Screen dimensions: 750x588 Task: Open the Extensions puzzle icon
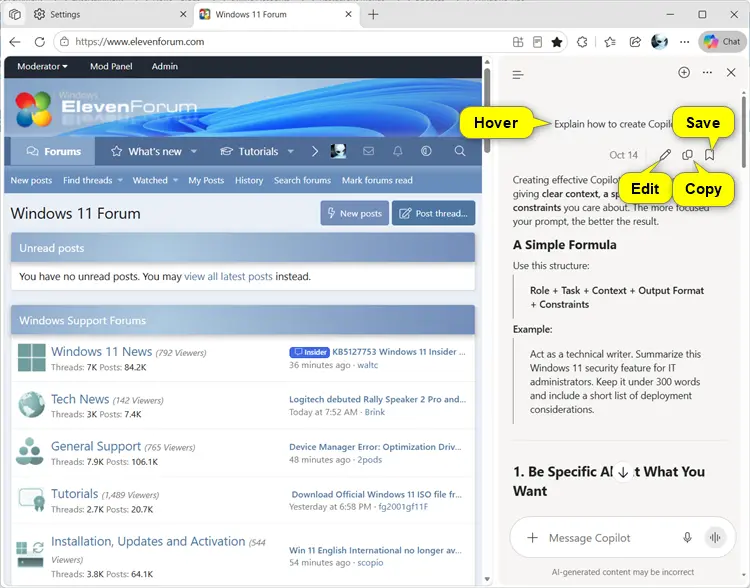[x=582, y=42]
